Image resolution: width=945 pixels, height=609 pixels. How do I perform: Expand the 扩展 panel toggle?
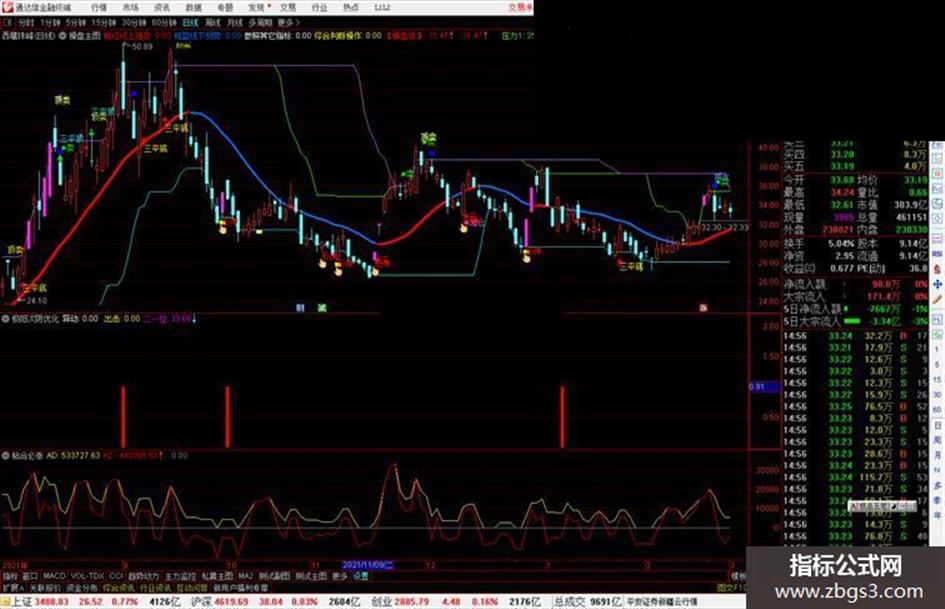13,587
